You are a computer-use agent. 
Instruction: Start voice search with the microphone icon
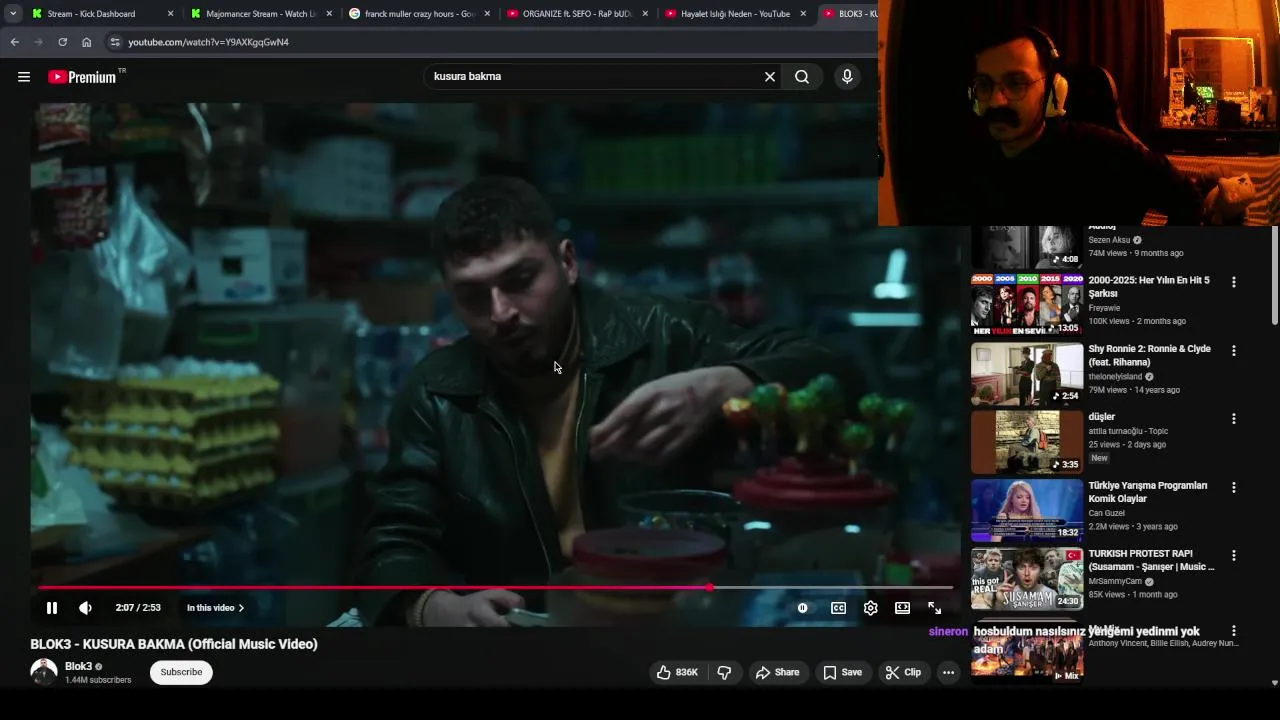847,77
